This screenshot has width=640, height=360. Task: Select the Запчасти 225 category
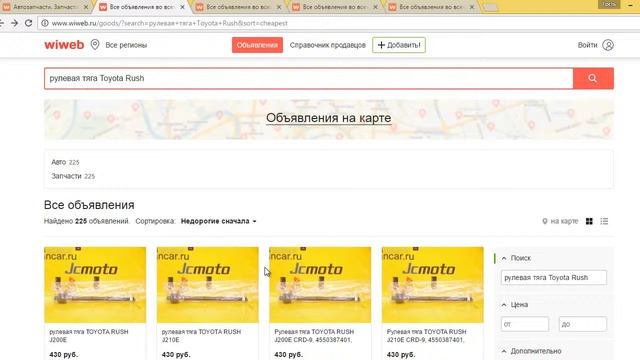(x=73, y=176)
